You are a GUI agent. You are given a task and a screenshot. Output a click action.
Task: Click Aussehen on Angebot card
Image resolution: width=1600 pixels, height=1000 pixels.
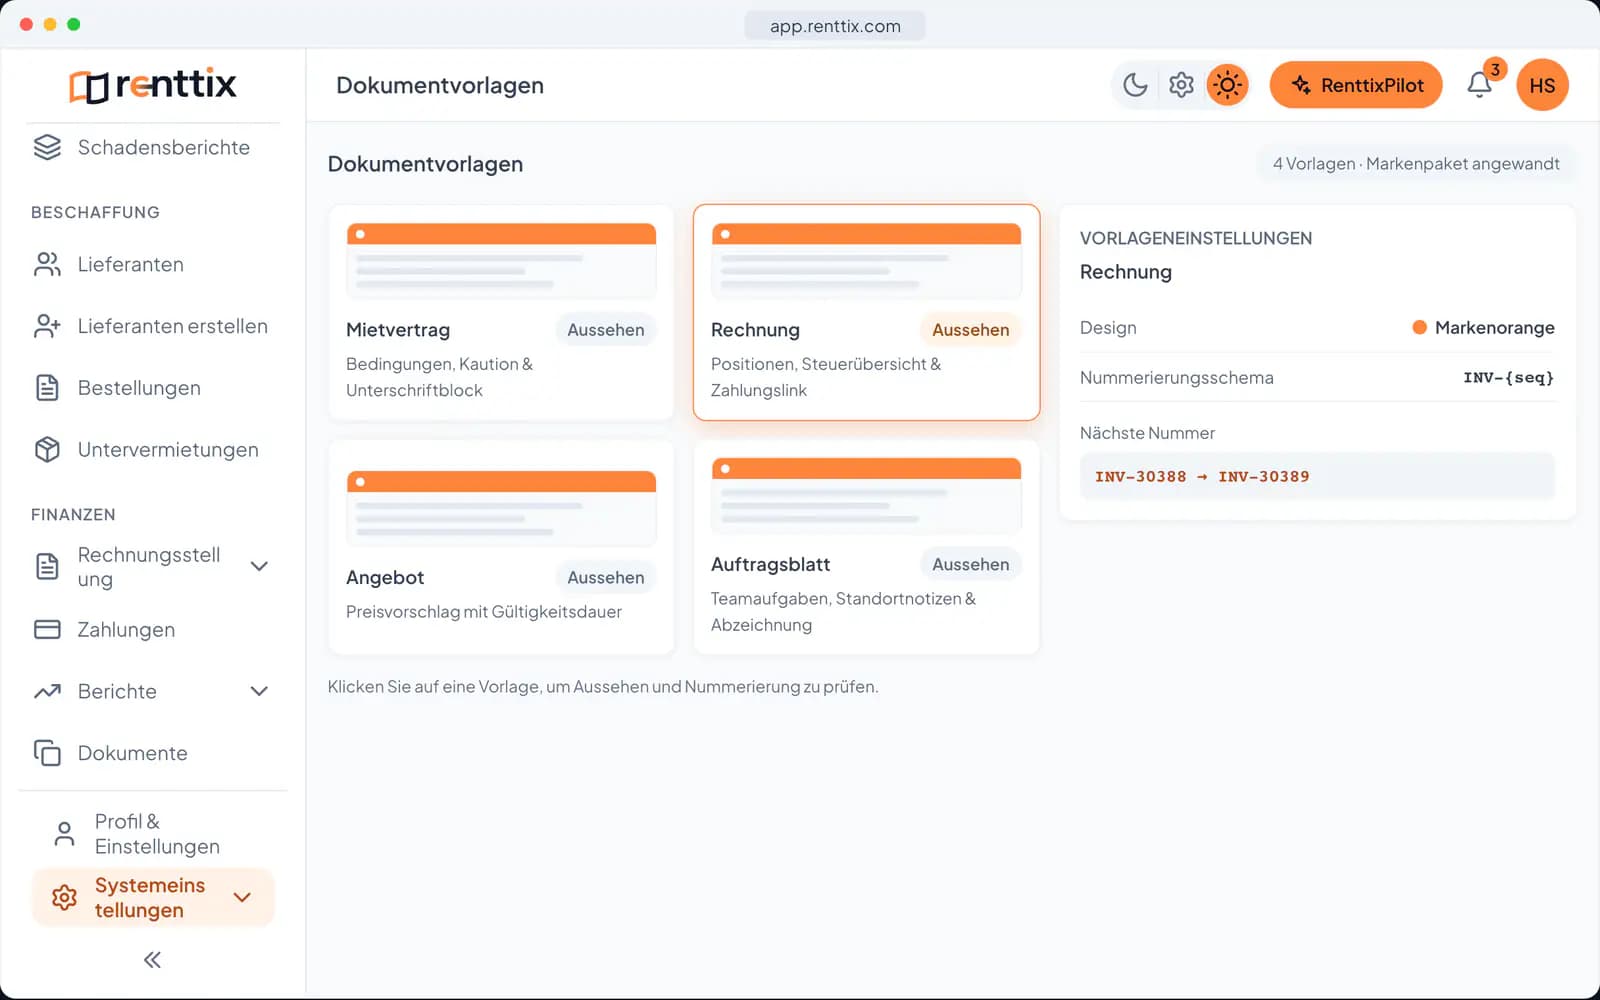pyautogui.click(x=605, y=578)
